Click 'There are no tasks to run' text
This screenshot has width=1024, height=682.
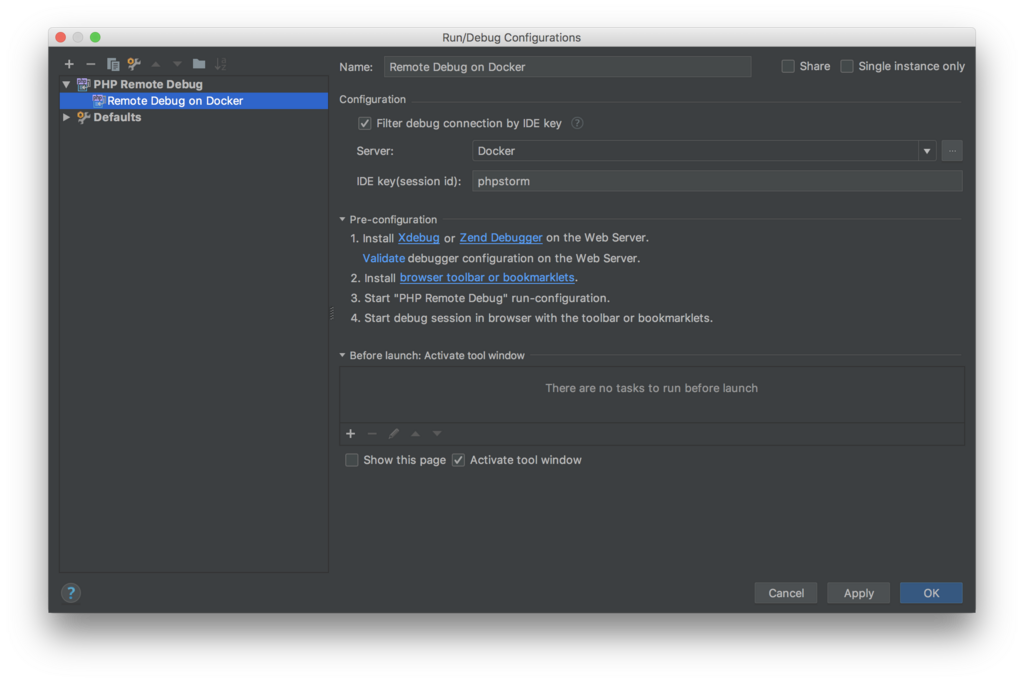(652, 388)
